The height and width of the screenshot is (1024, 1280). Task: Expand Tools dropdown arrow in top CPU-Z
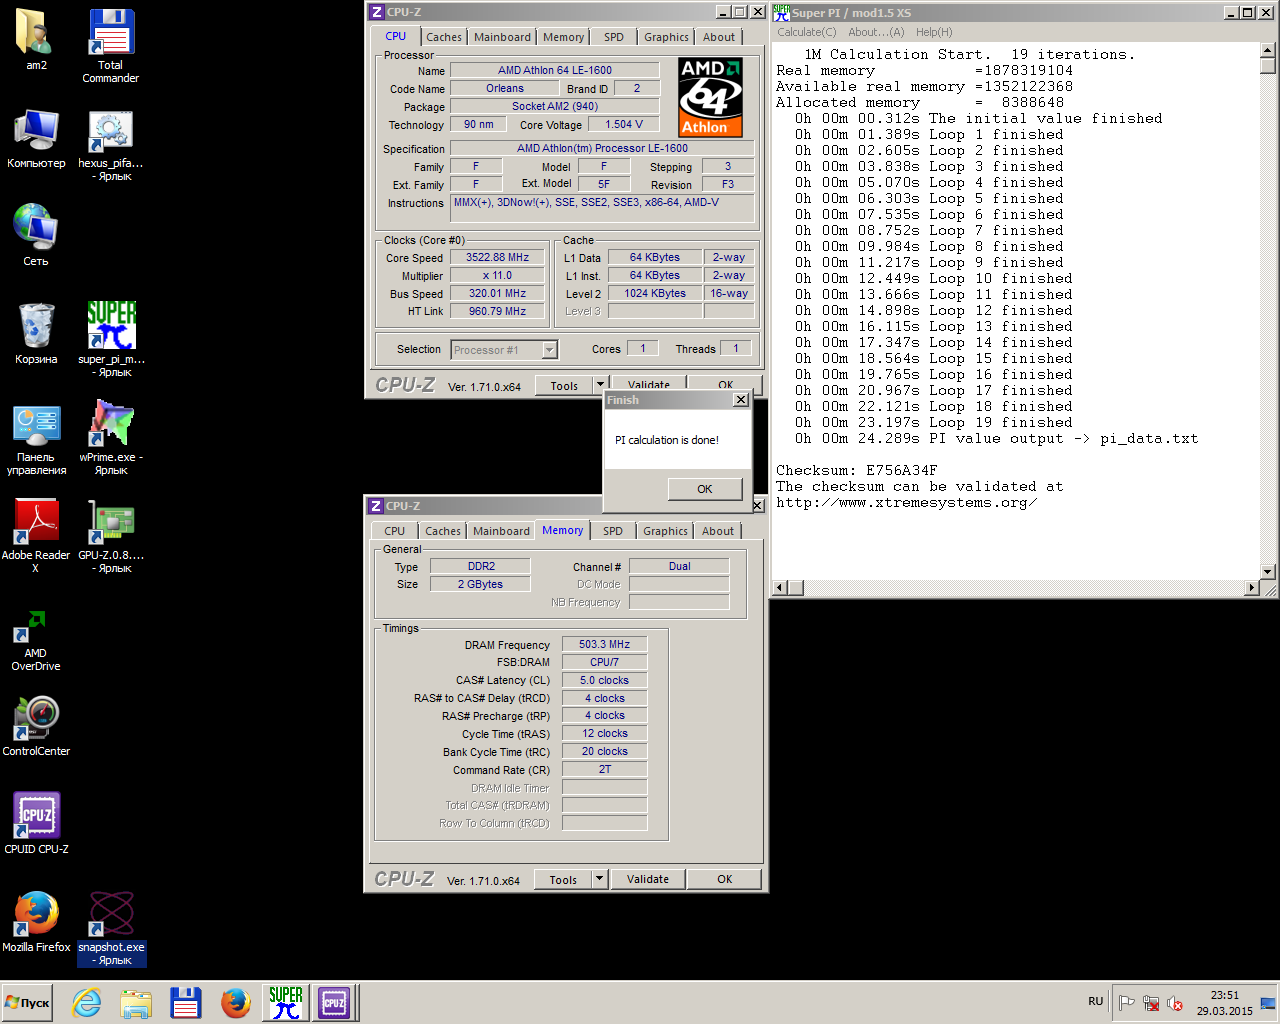600,385
